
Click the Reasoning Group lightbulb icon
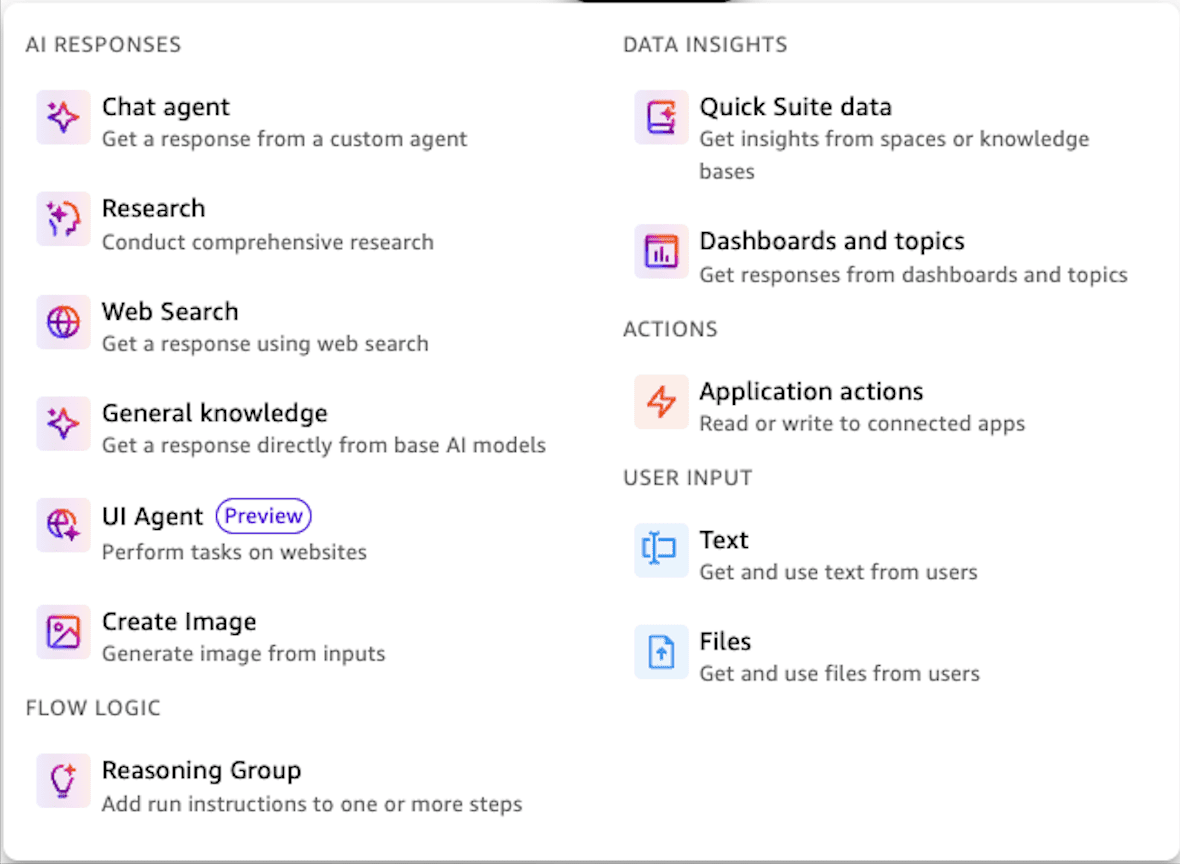click(63, 780)
